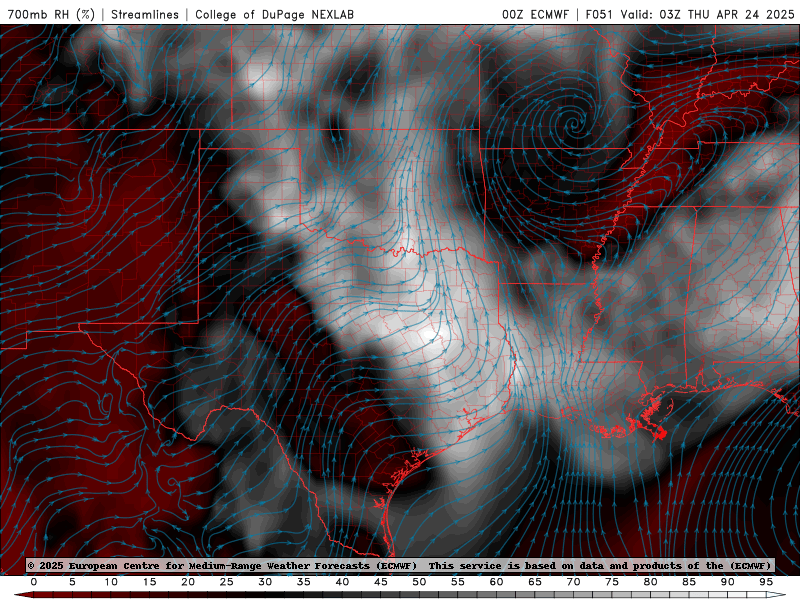Screen dimensions: 800x600
Task: Click the "55" colorbar tick label
Action: [458, 582]
